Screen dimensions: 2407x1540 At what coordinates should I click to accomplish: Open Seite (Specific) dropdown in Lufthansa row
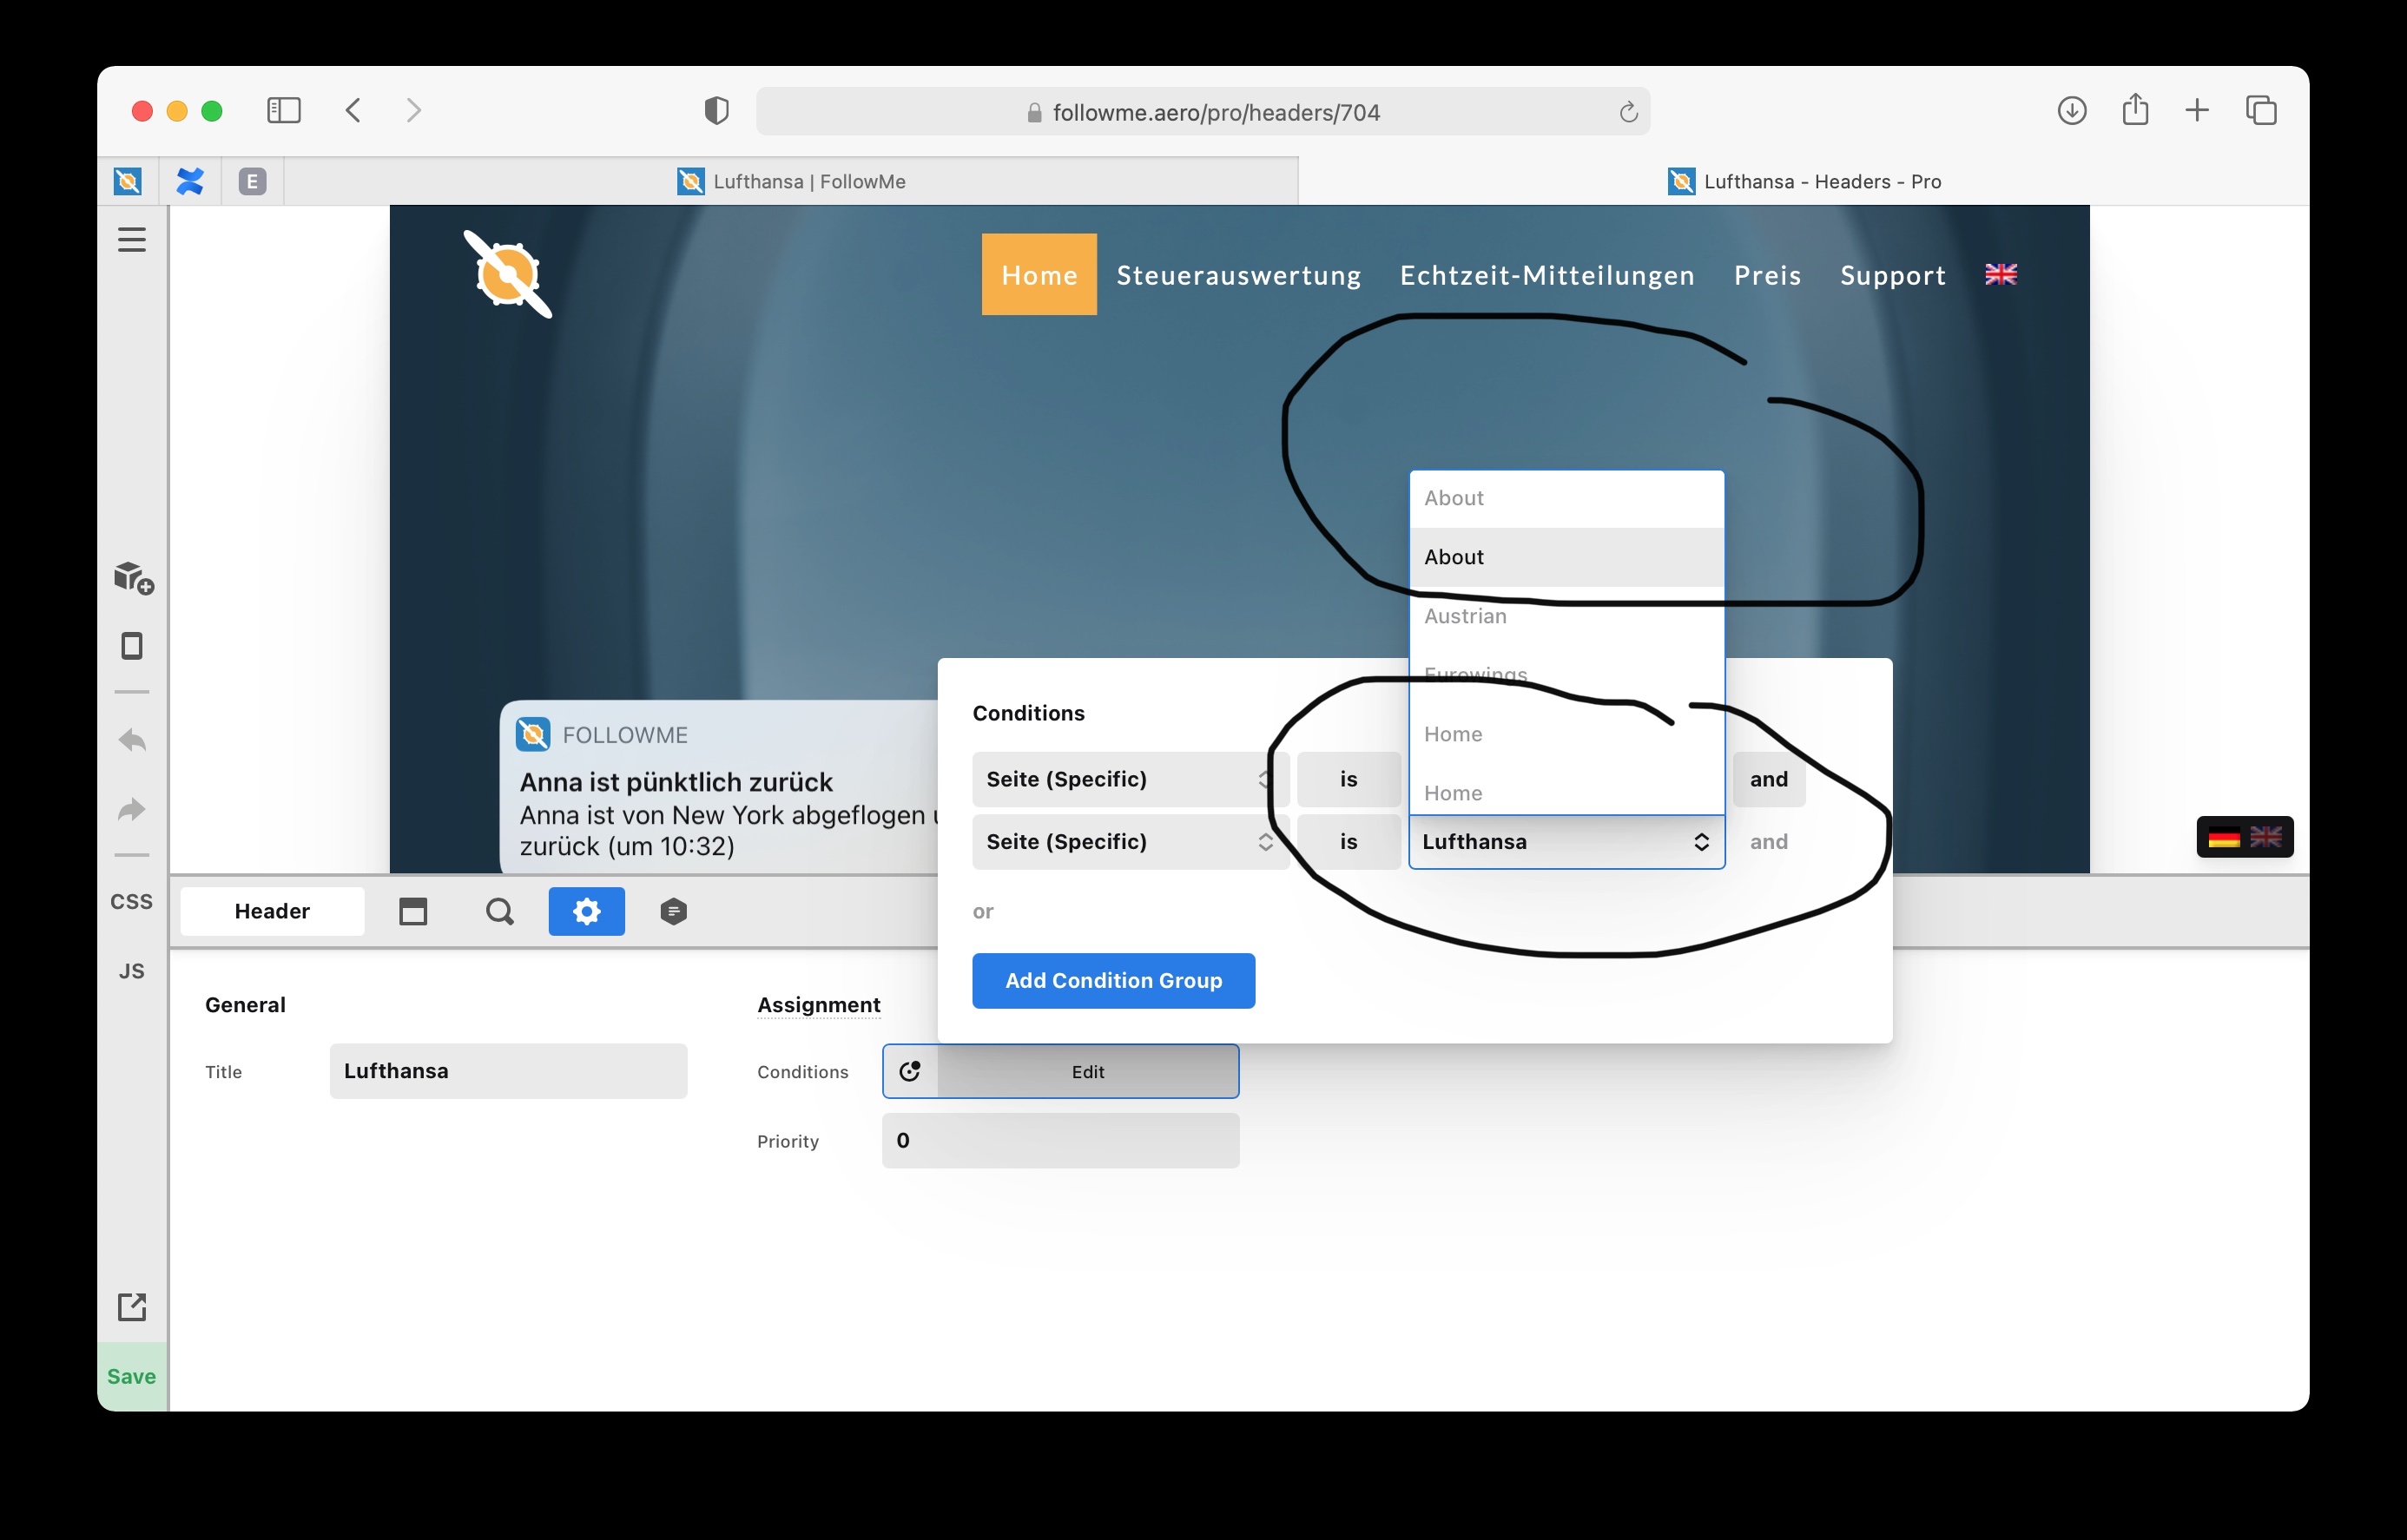pos(1130,842)
